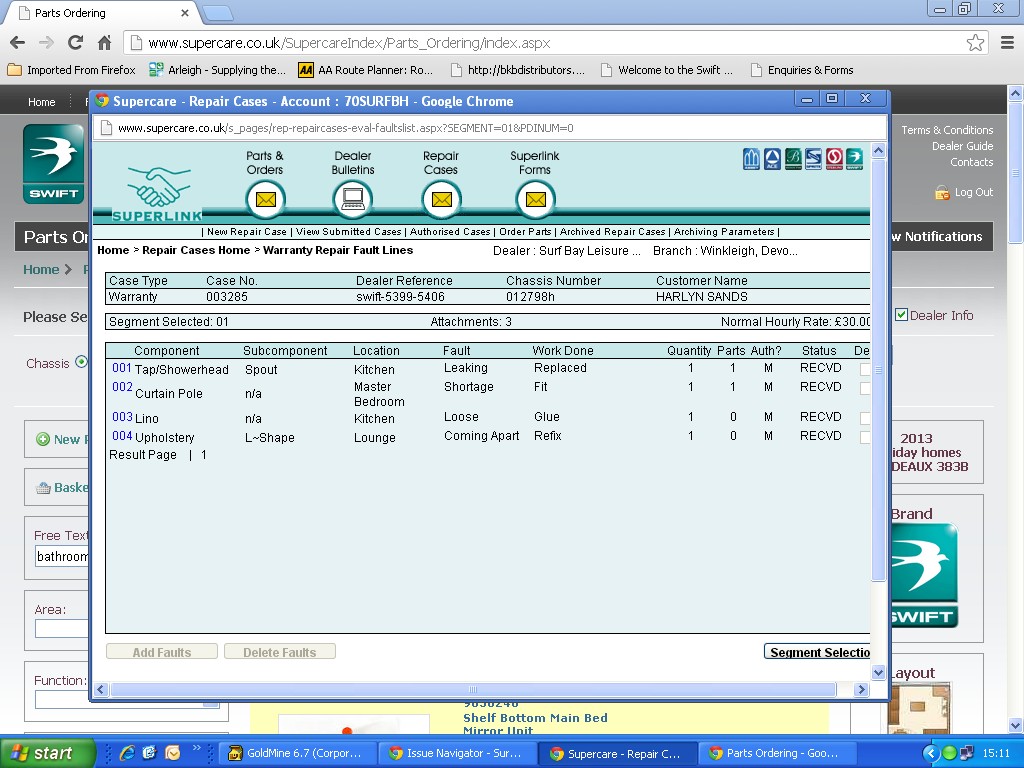The height and width of the screenshot is (768, 1024).
Task: Click the Chrome home icon
Action: (x=104, y=43)
